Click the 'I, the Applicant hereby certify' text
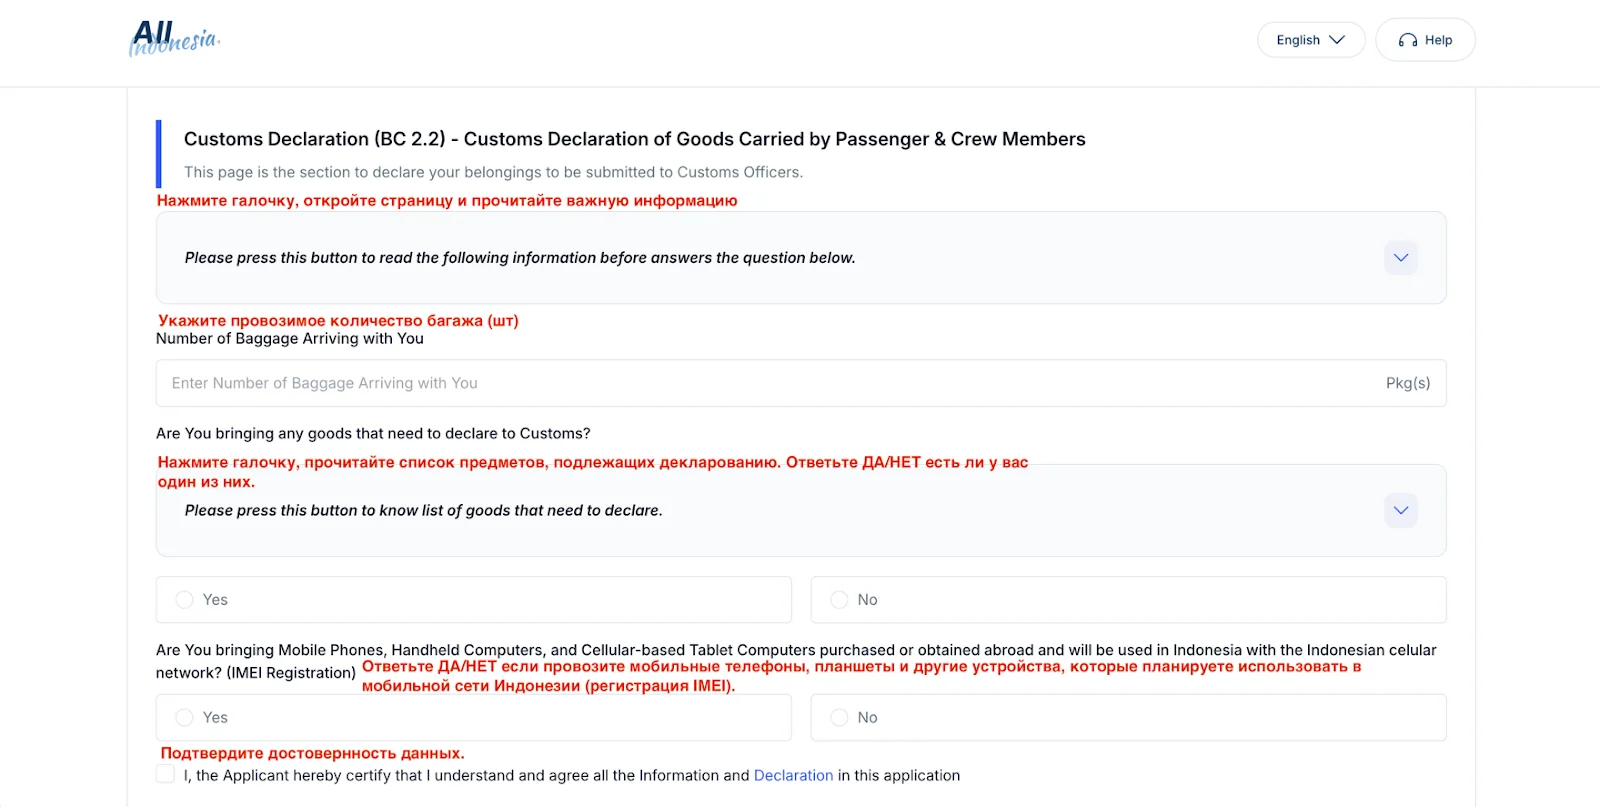This screenshot has width=1600, height=807. (465, 775)
